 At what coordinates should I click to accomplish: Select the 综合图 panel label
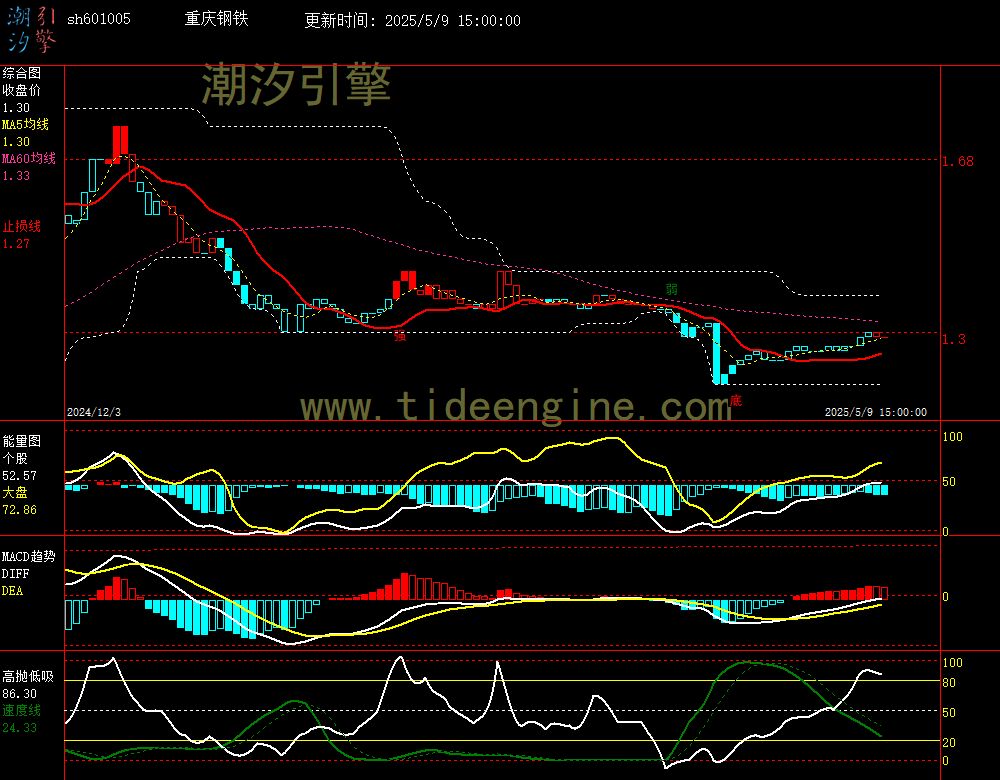click(22, 73)
